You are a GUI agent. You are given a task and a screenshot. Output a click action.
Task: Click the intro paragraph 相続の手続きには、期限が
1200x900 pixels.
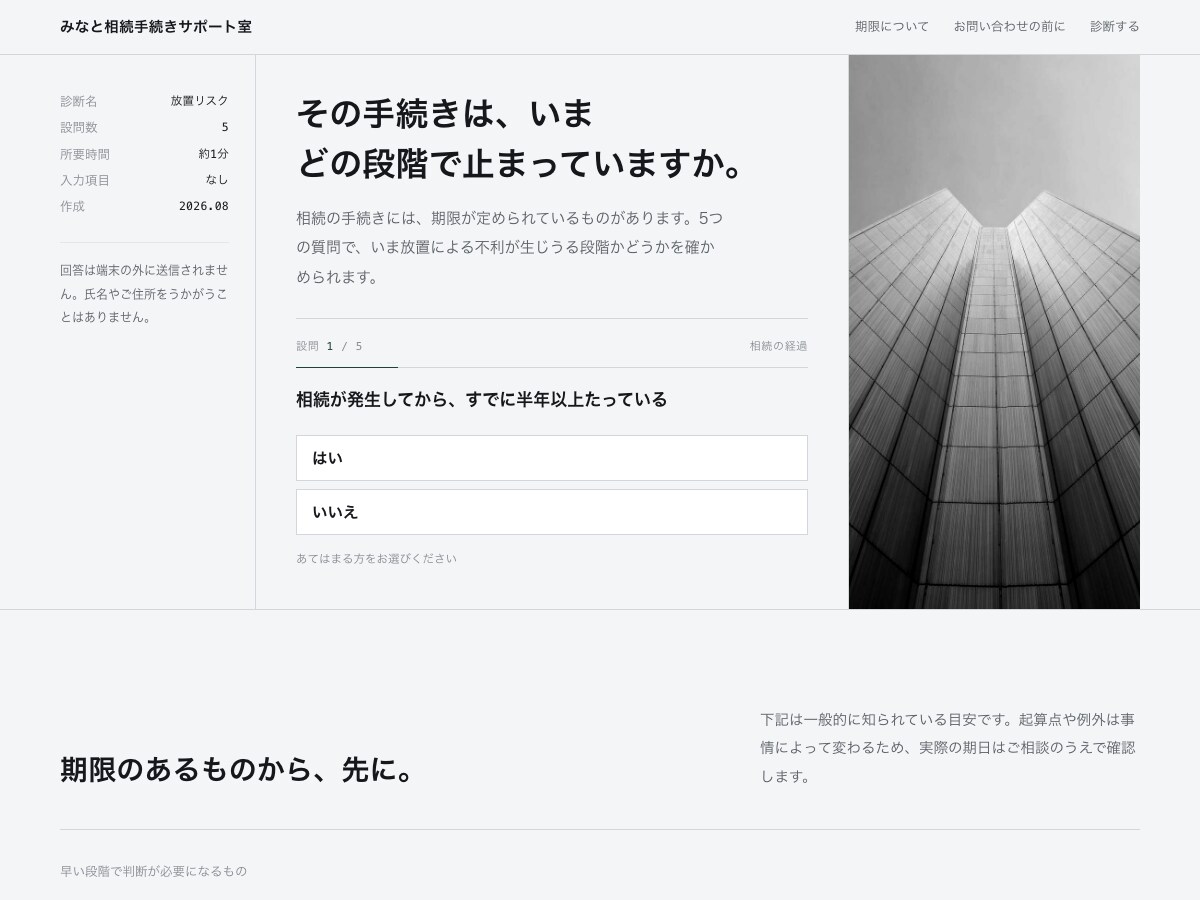click(x=510, y=247)
